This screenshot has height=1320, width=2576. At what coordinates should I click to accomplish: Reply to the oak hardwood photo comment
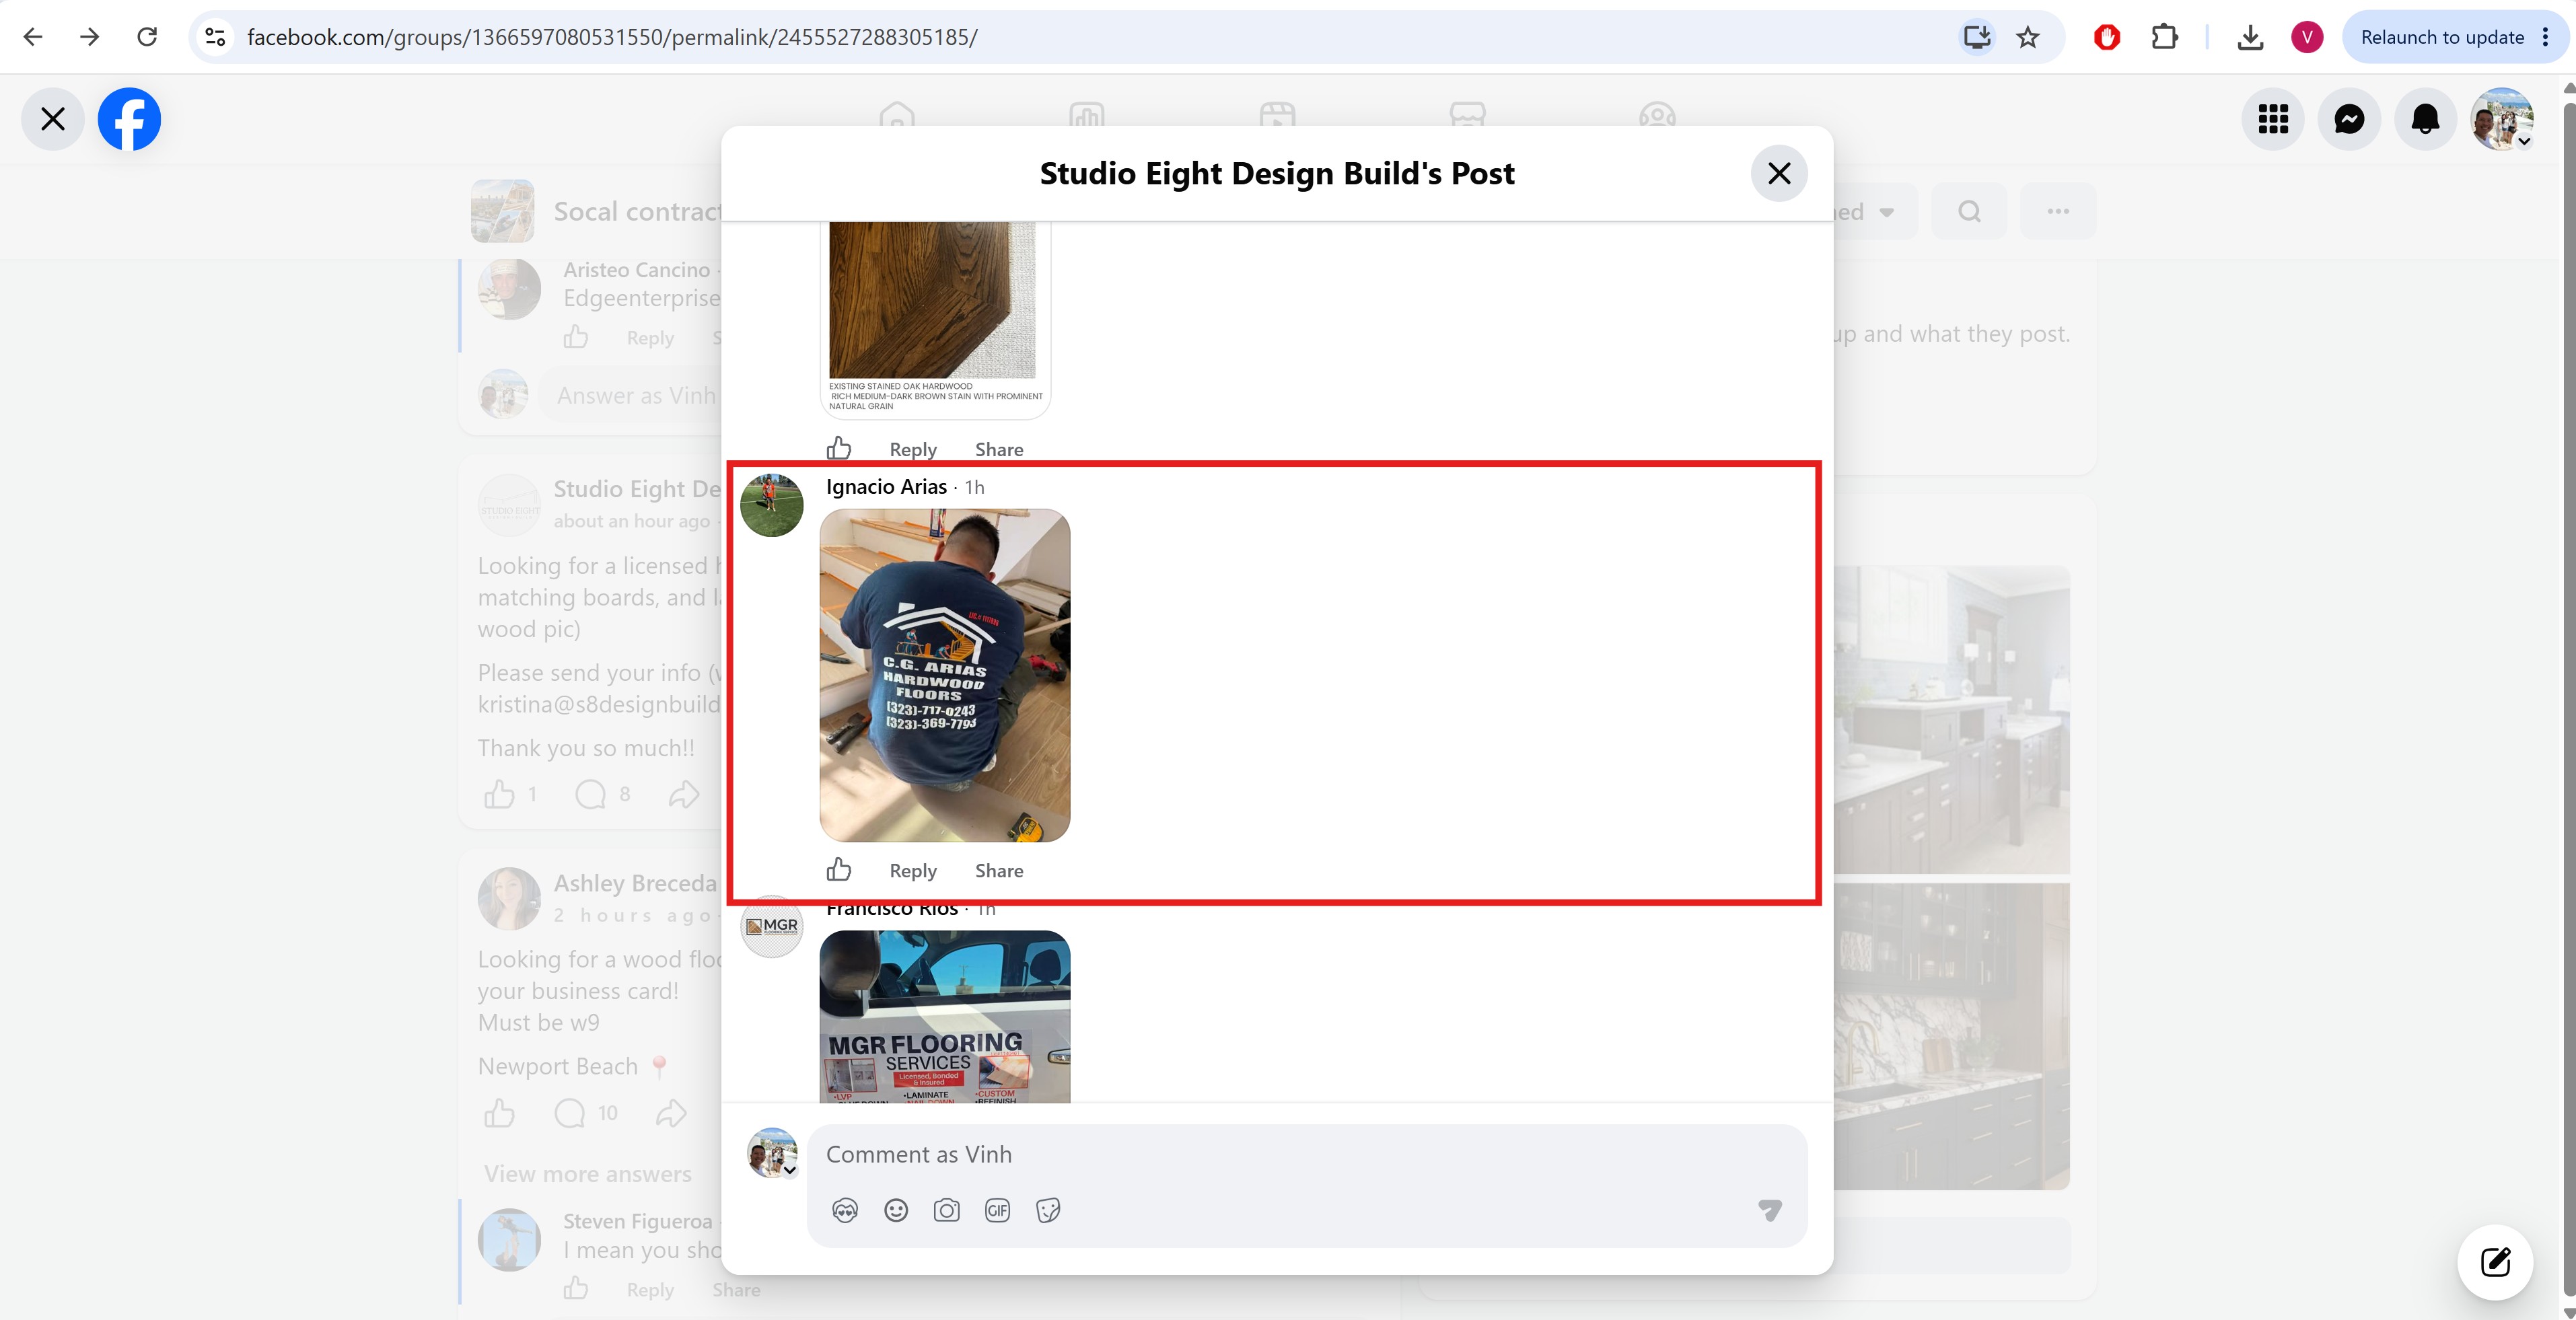913,449
